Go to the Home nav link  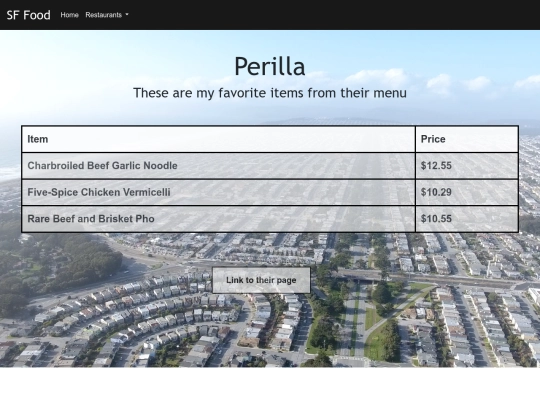[x=70, y=15]
